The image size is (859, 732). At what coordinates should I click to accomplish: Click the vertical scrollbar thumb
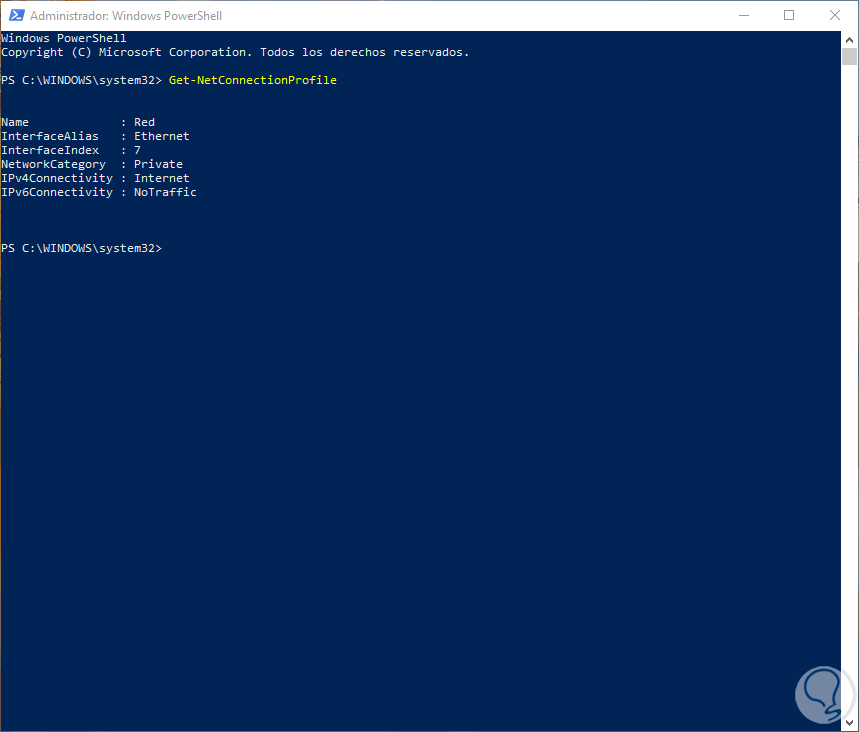coord(850,56)
